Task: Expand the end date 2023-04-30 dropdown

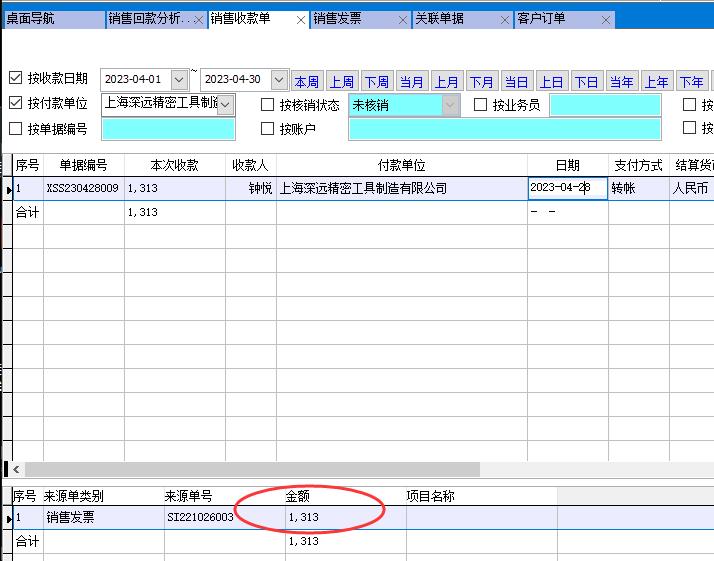Action: (x=280, y=80)
